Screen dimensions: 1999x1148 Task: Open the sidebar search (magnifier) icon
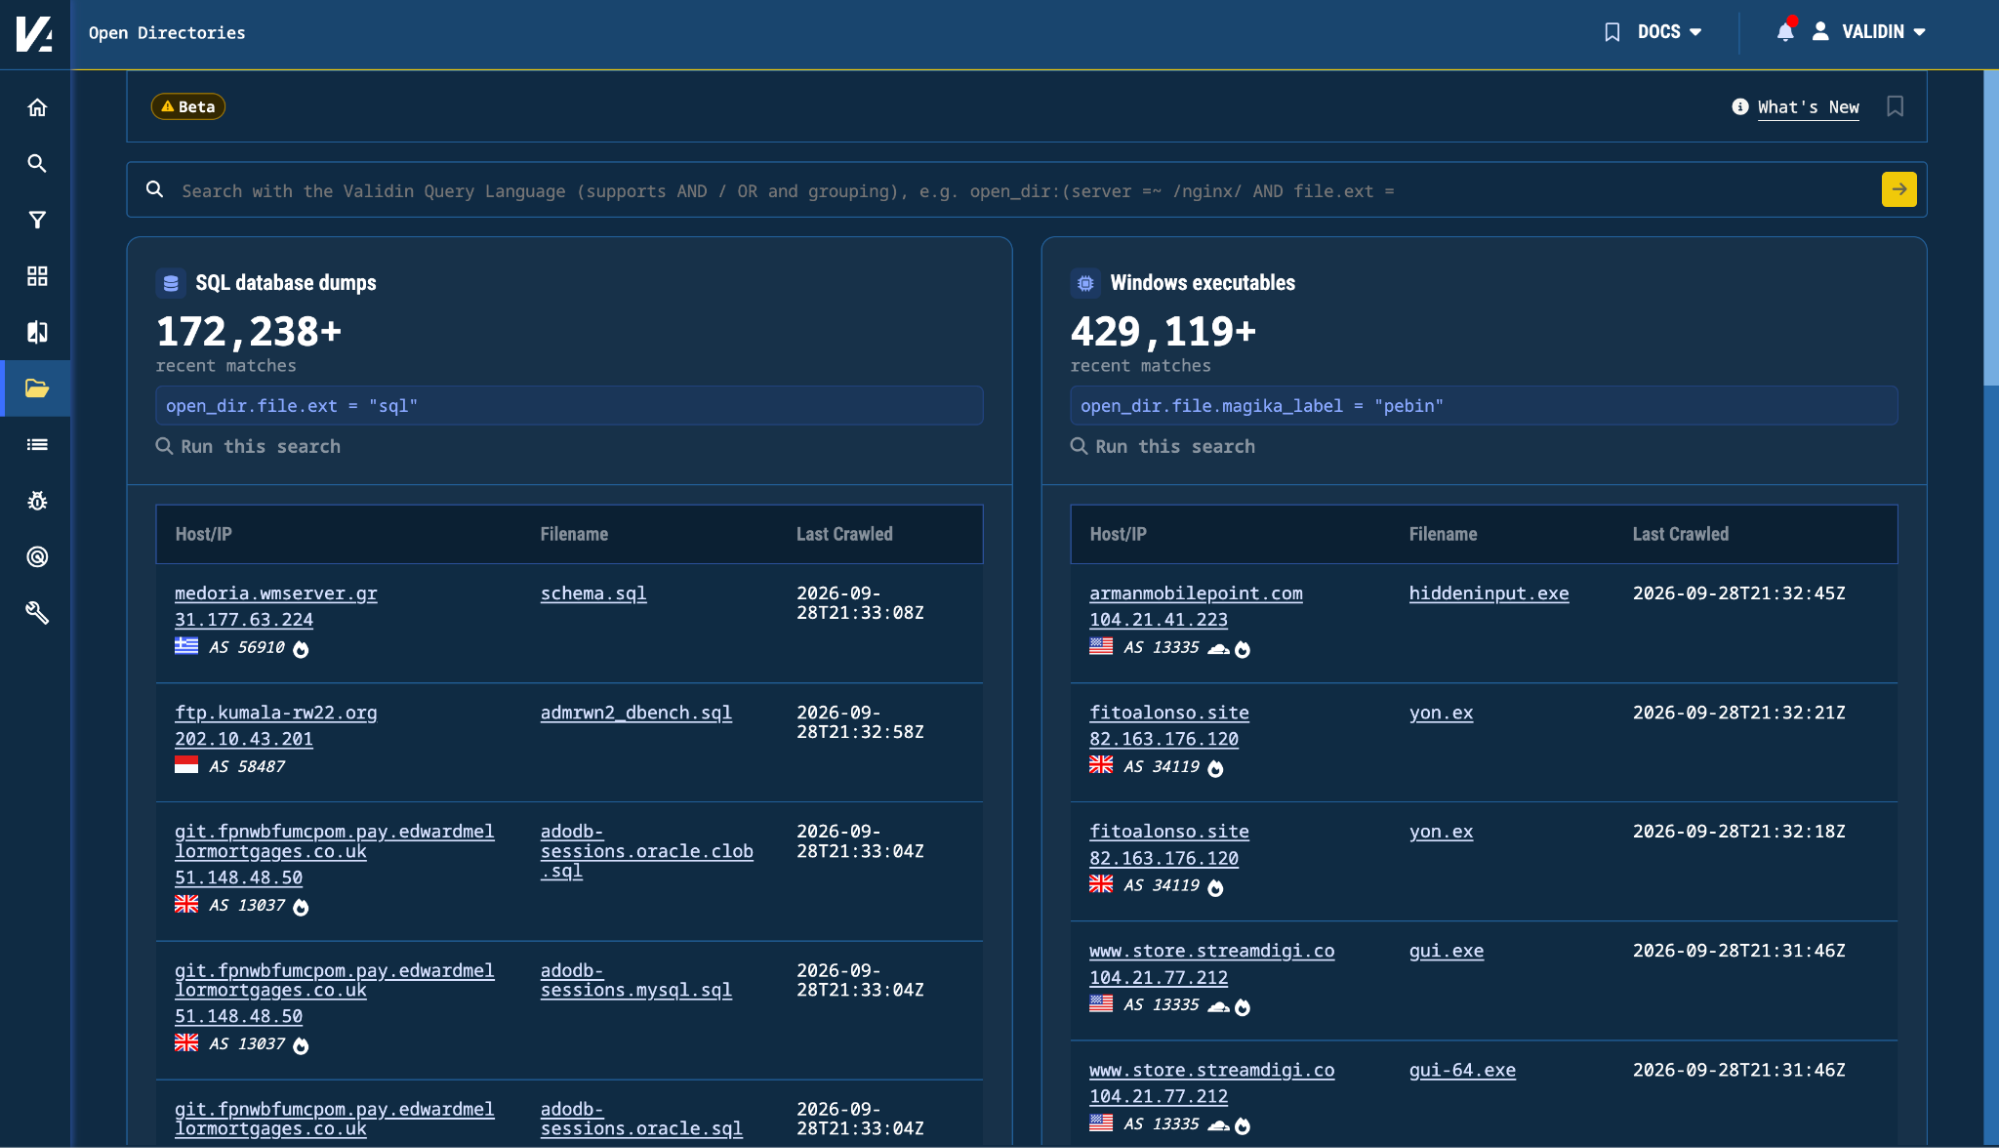(37, 163)
